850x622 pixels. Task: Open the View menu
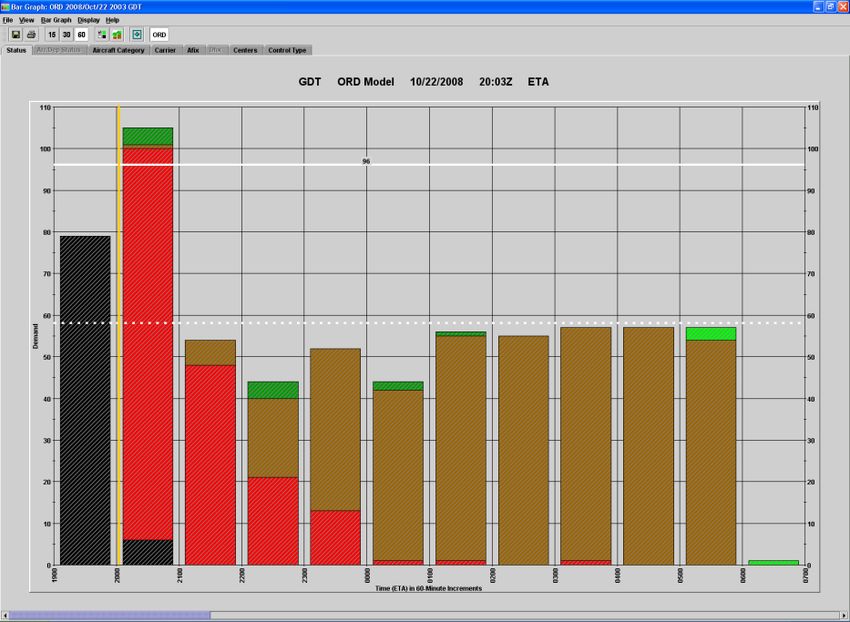coord(27,20)
